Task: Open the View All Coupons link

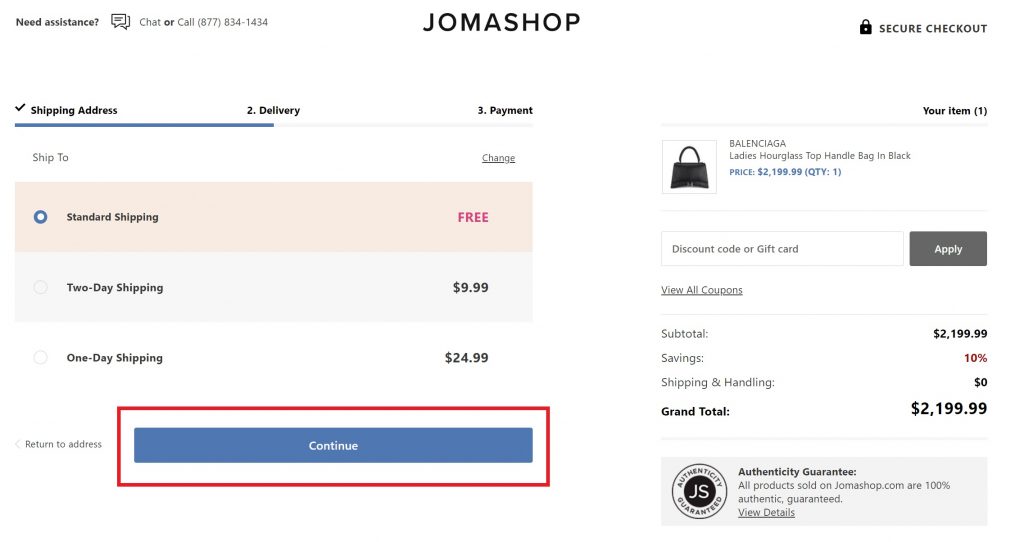Action: pos(701,290)
